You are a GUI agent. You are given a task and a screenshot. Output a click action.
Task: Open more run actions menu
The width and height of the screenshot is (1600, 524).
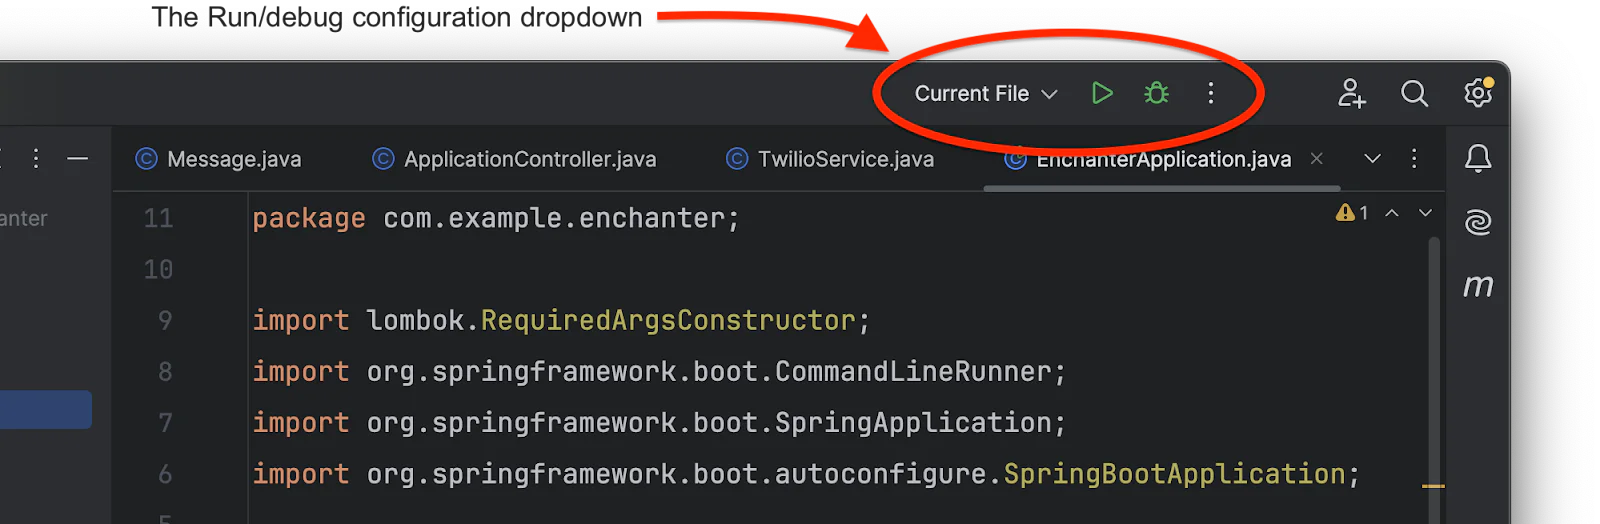tap(1211, 93)
